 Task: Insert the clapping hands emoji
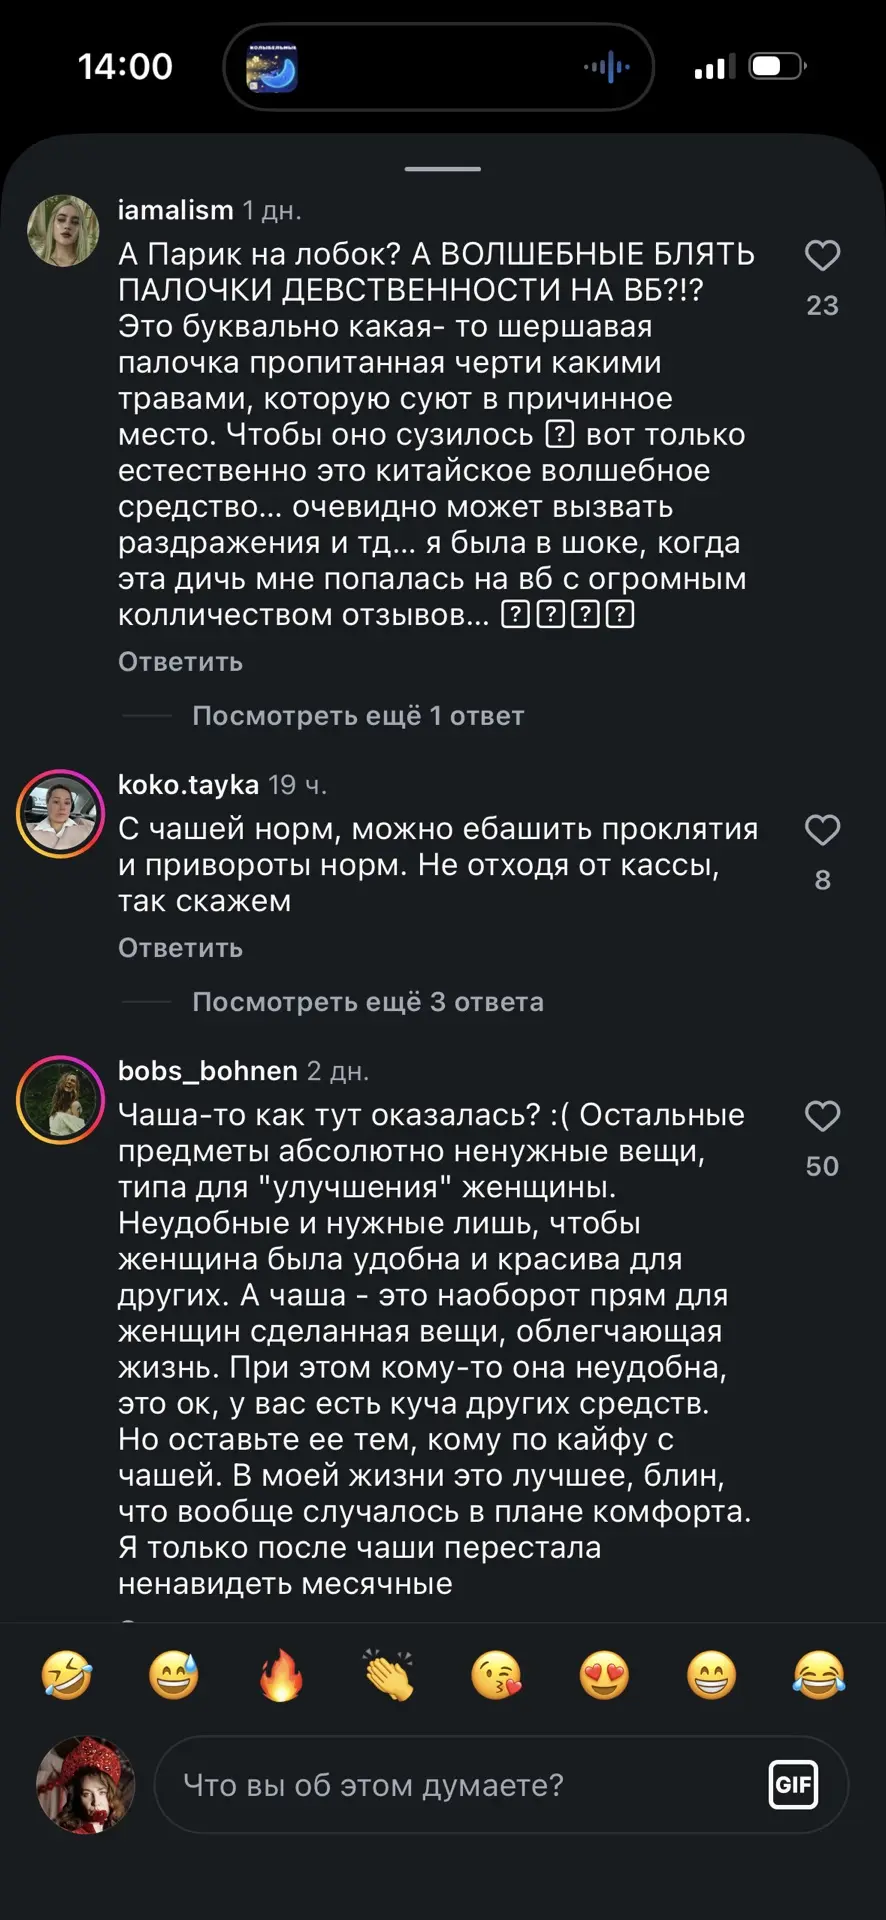[x=389, y=1675]
